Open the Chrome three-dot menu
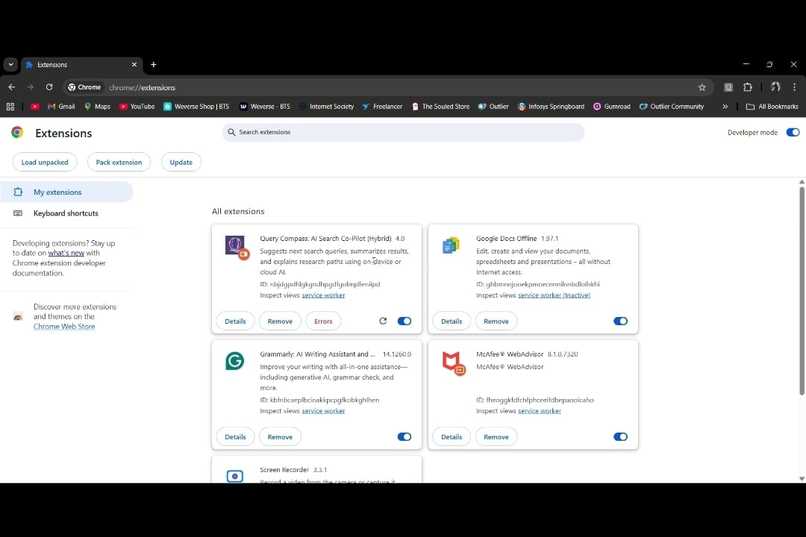This screenshot has height=537, width=806. click(x=794, y=87)
